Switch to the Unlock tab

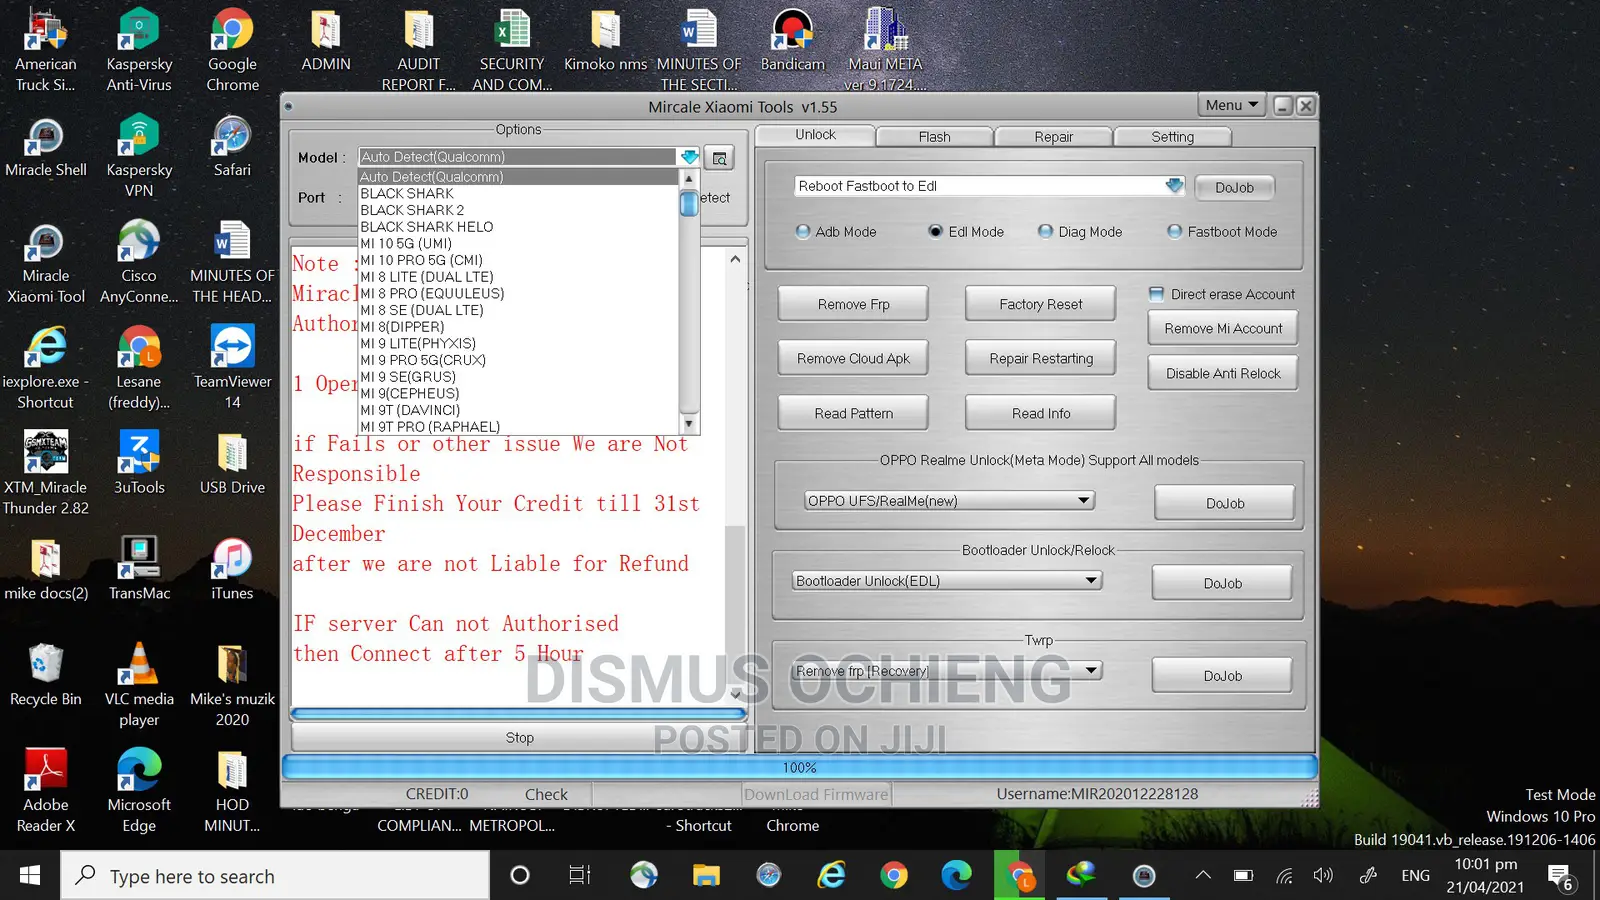[x=815, y=135]
